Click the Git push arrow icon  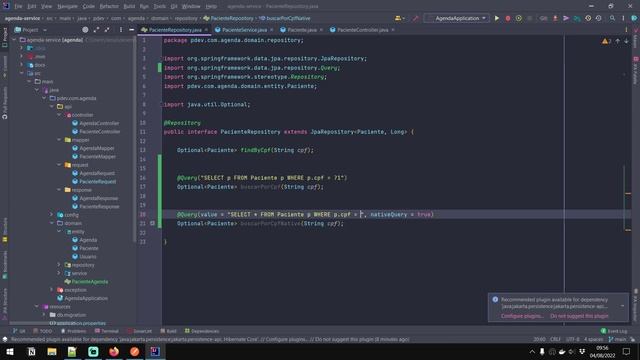point(566,18)
